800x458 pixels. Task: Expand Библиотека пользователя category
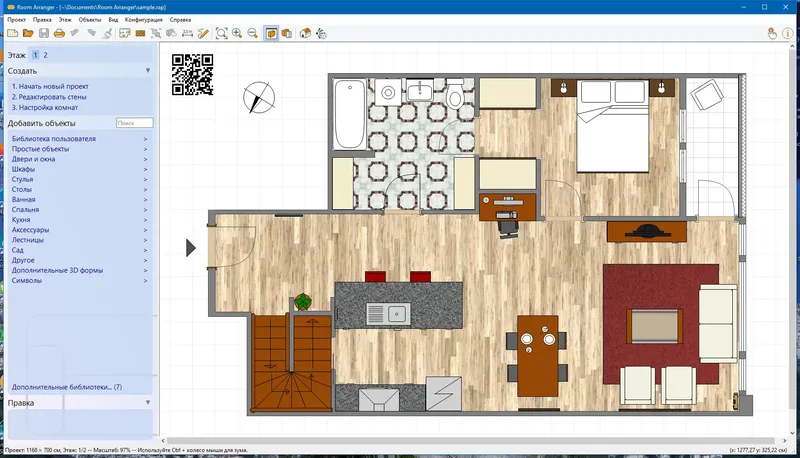coord(80,139)
